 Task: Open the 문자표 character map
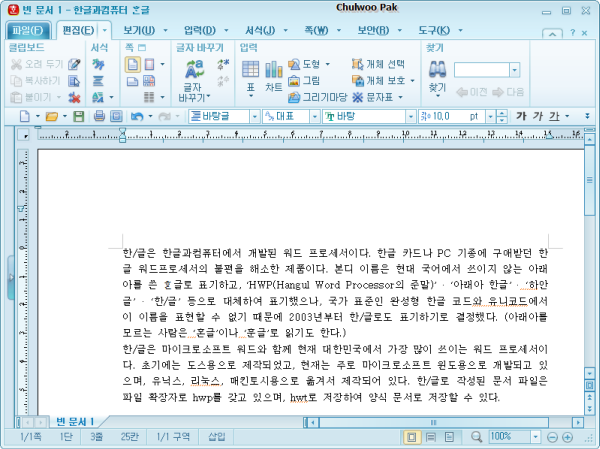pyautogui.click(x=373, y=97)
